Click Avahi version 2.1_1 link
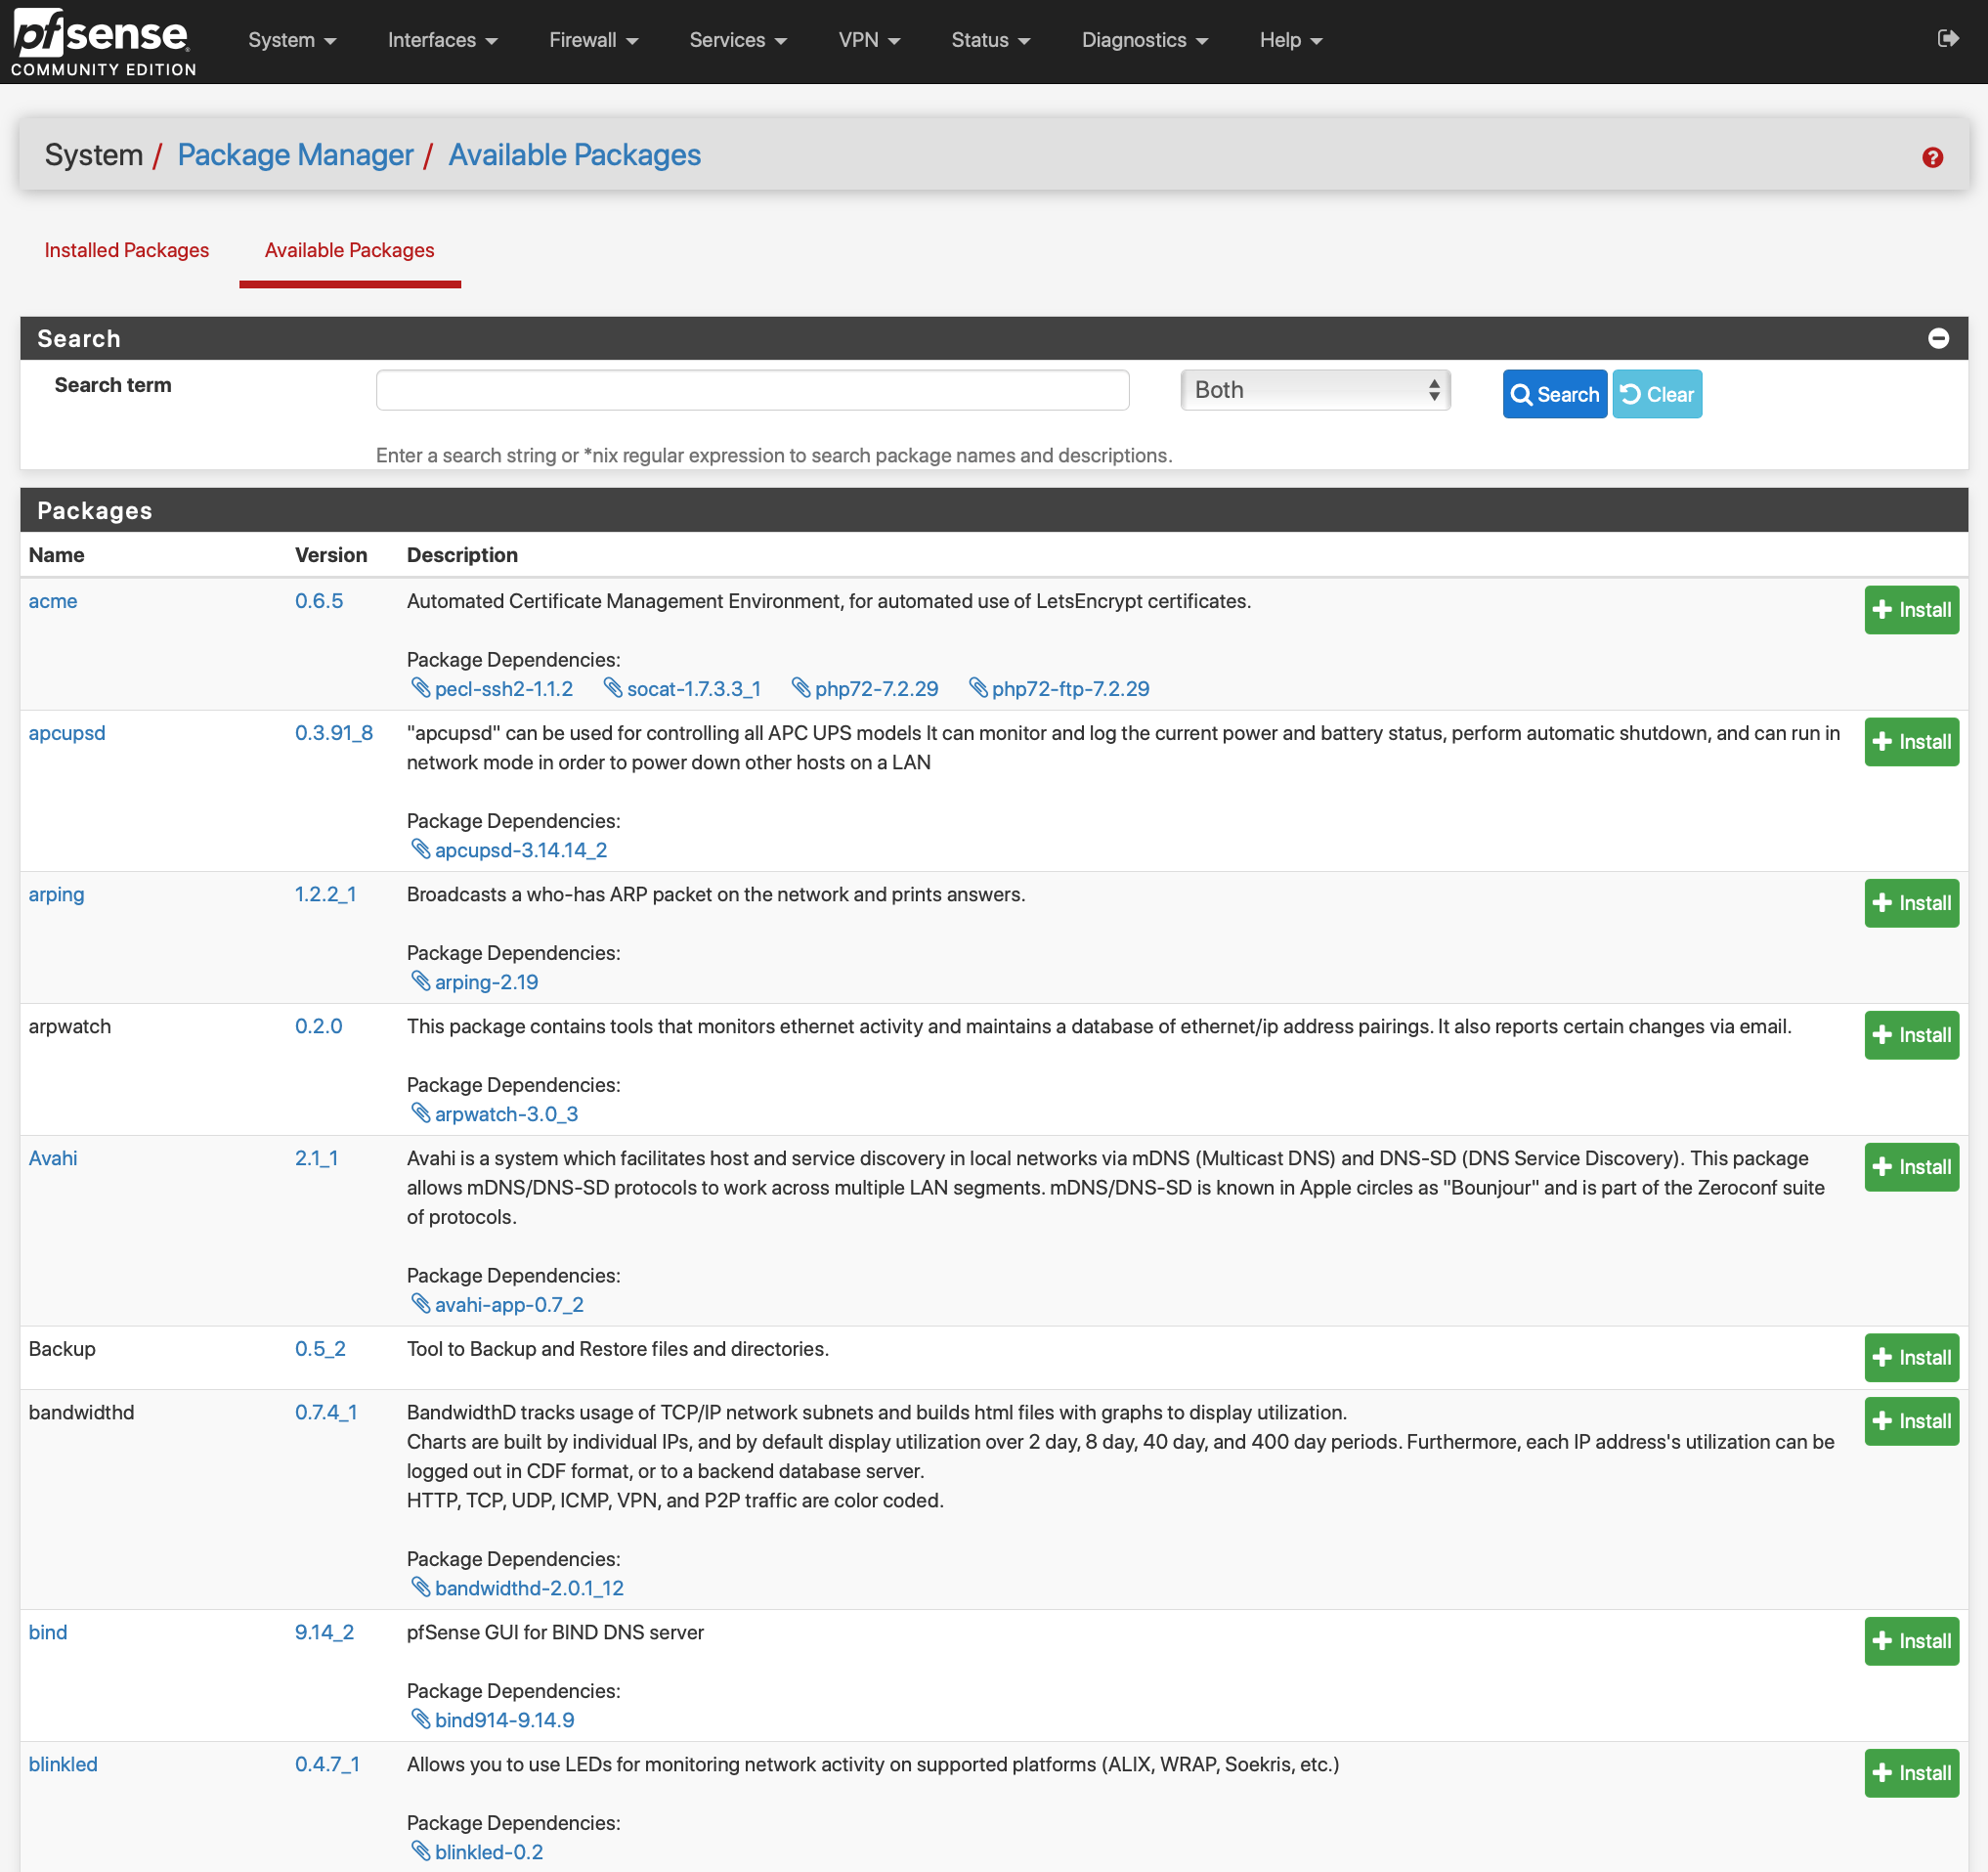 (x=316, y=1158)
